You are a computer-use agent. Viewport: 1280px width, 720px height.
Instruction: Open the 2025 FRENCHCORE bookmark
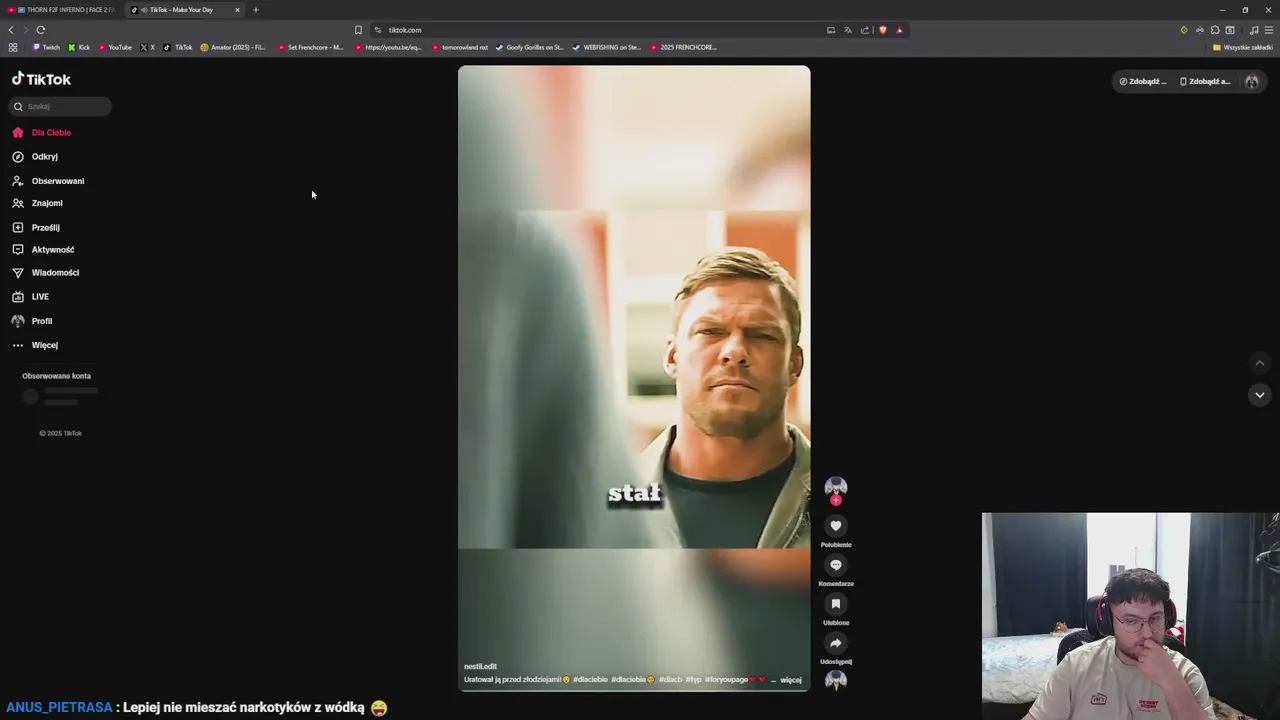pos(684,47)
